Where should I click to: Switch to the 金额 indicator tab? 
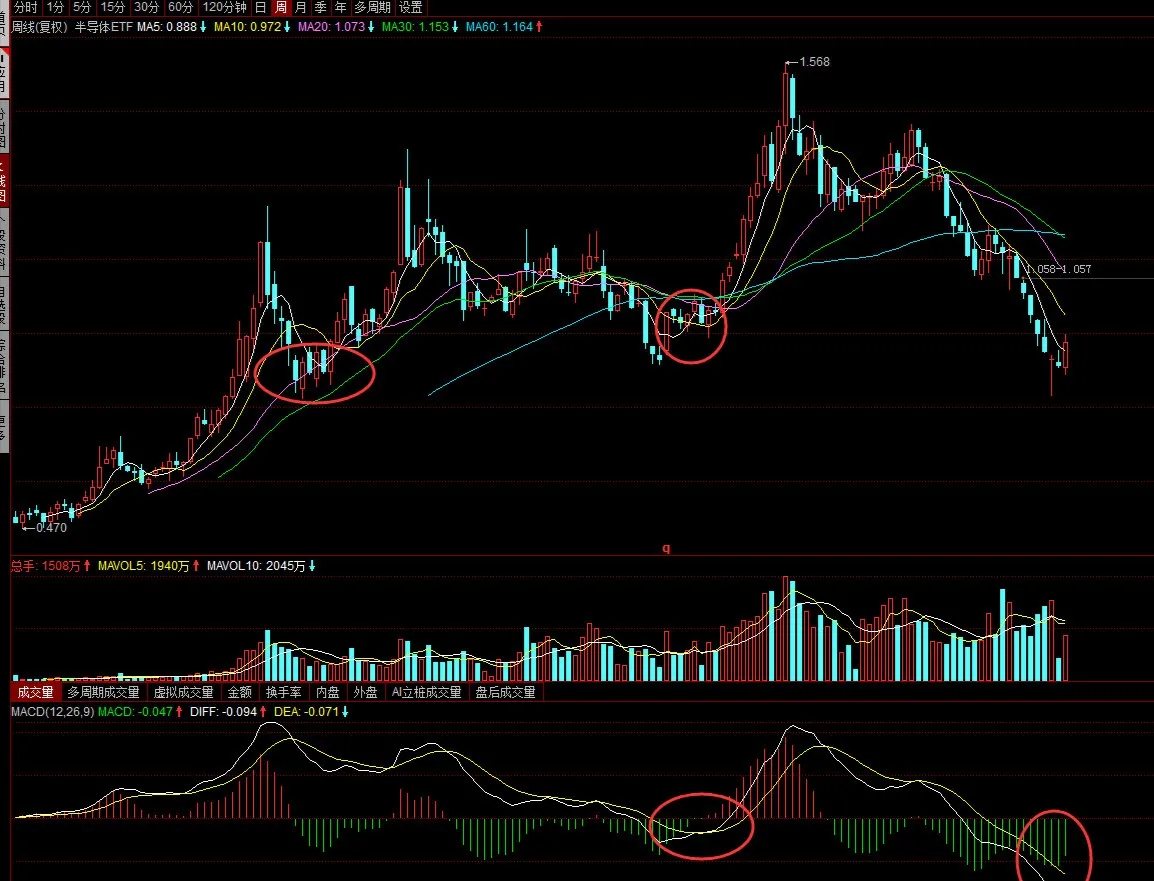tap(239, 692)
